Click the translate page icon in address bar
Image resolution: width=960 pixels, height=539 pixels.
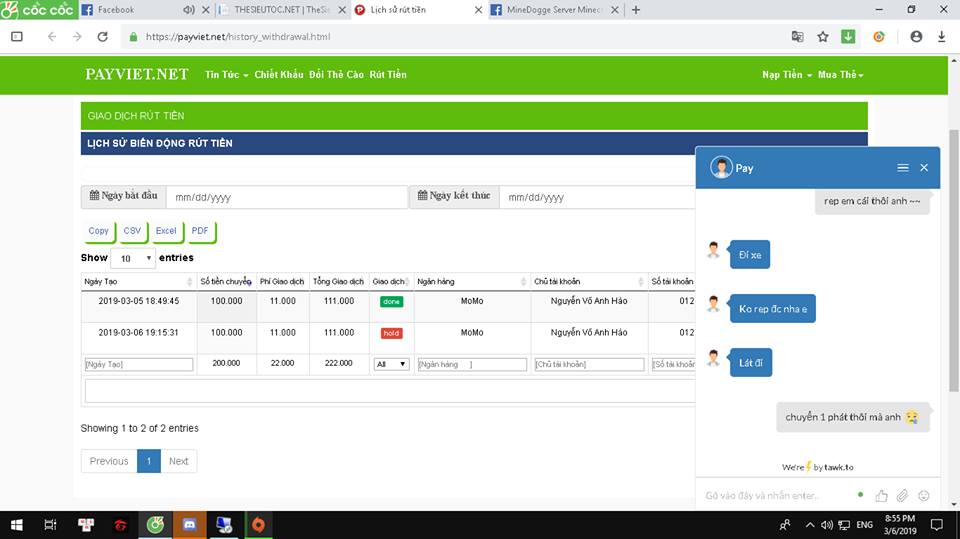797,37
